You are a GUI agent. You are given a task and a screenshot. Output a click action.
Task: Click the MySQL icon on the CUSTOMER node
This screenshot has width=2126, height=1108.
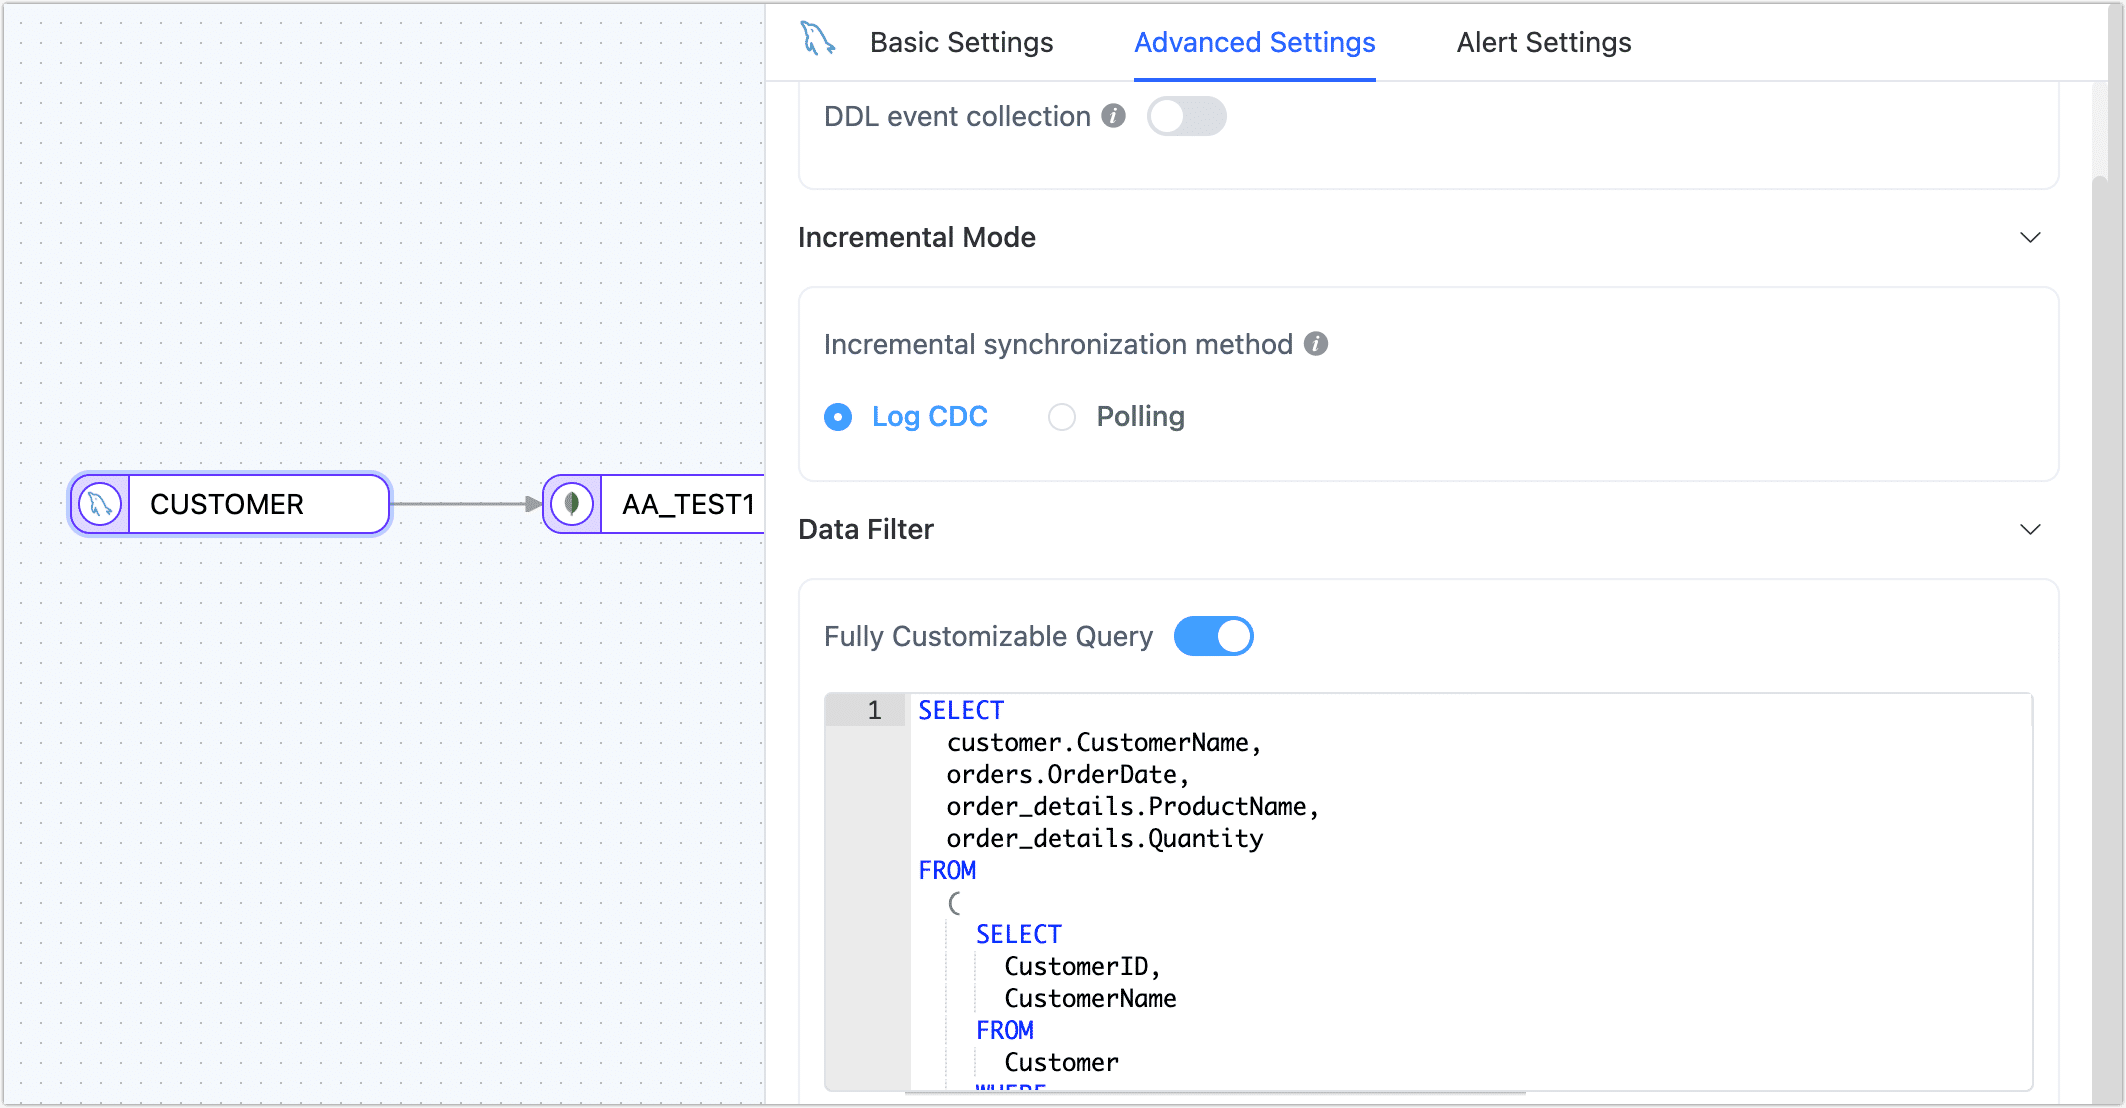(98, 504)
